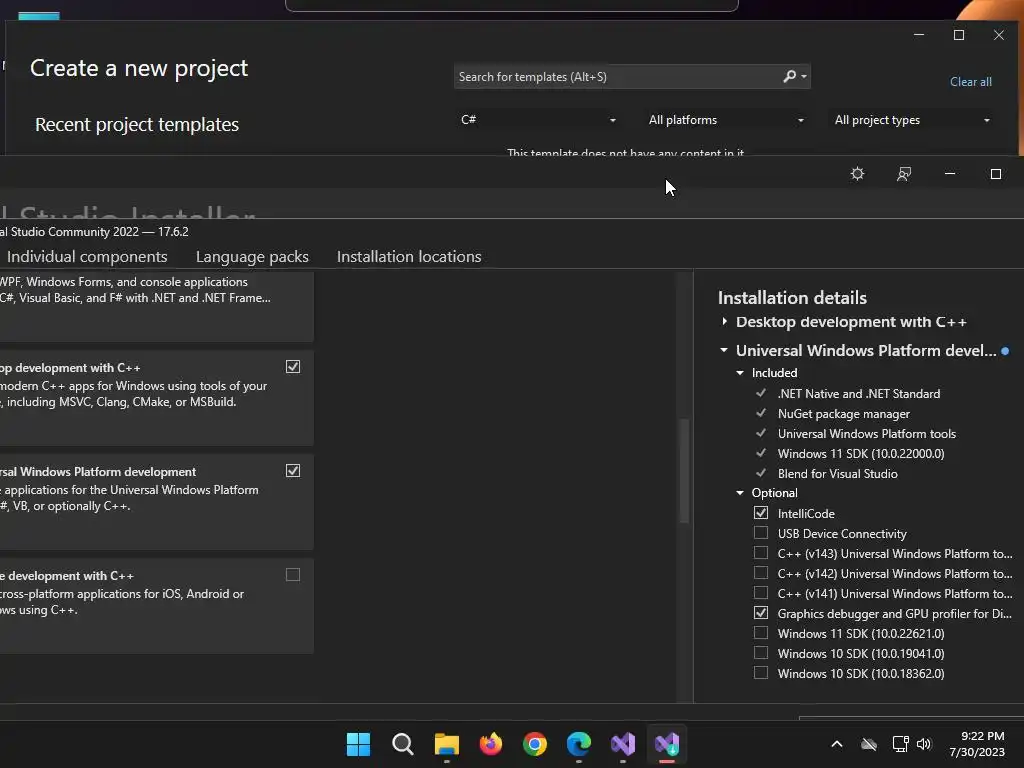Launch Firefox from taskbar
1024x768 pixels.
point(491,744)
